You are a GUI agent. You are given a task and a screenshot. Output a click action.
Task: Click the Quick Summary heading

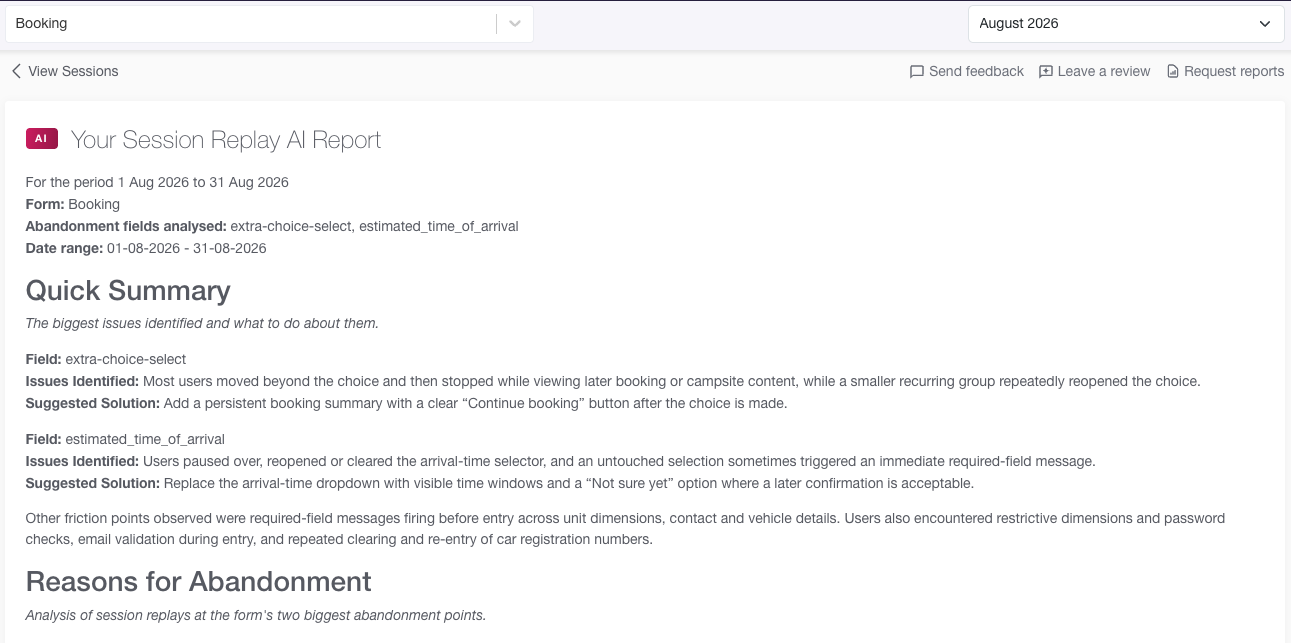[x=128, y=291]
